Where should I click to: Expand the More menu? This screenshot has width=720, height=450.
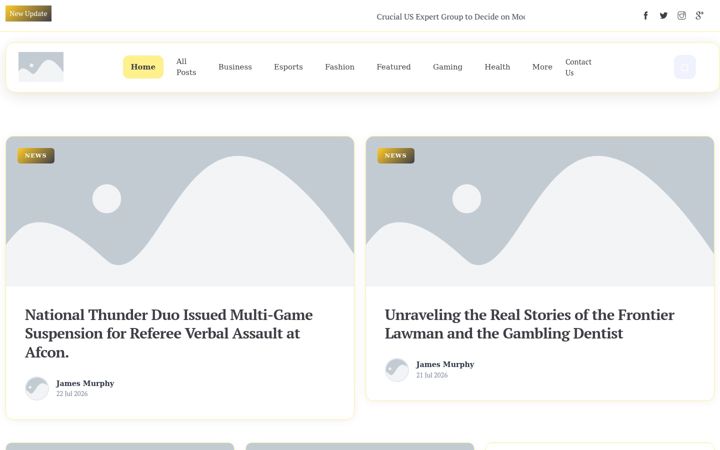click(542, 67)
